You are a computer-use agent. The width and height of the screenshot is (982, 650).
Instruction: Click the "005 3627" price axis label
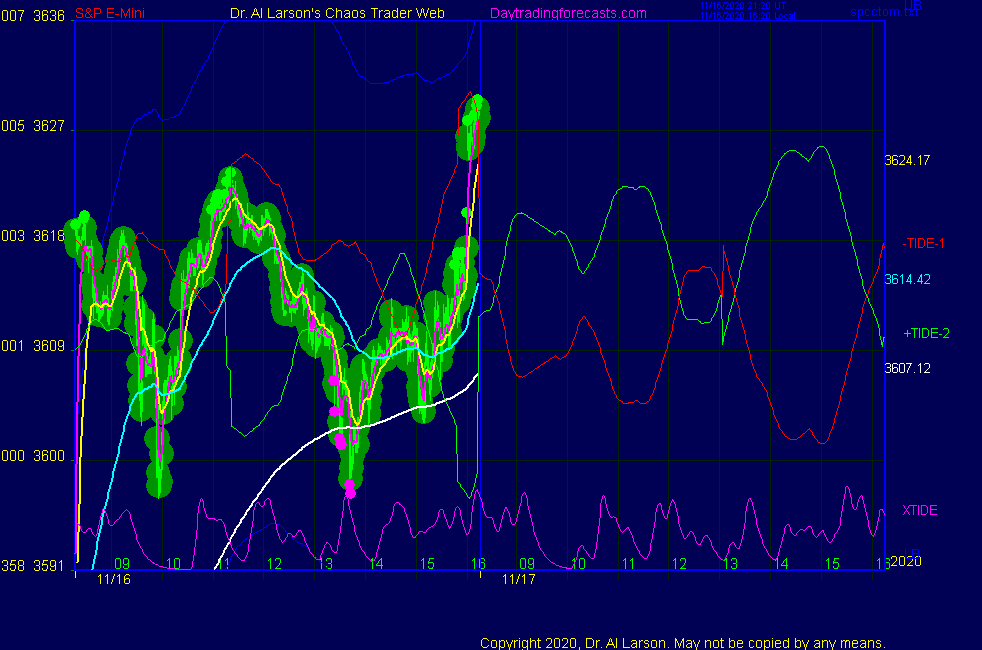33,126
